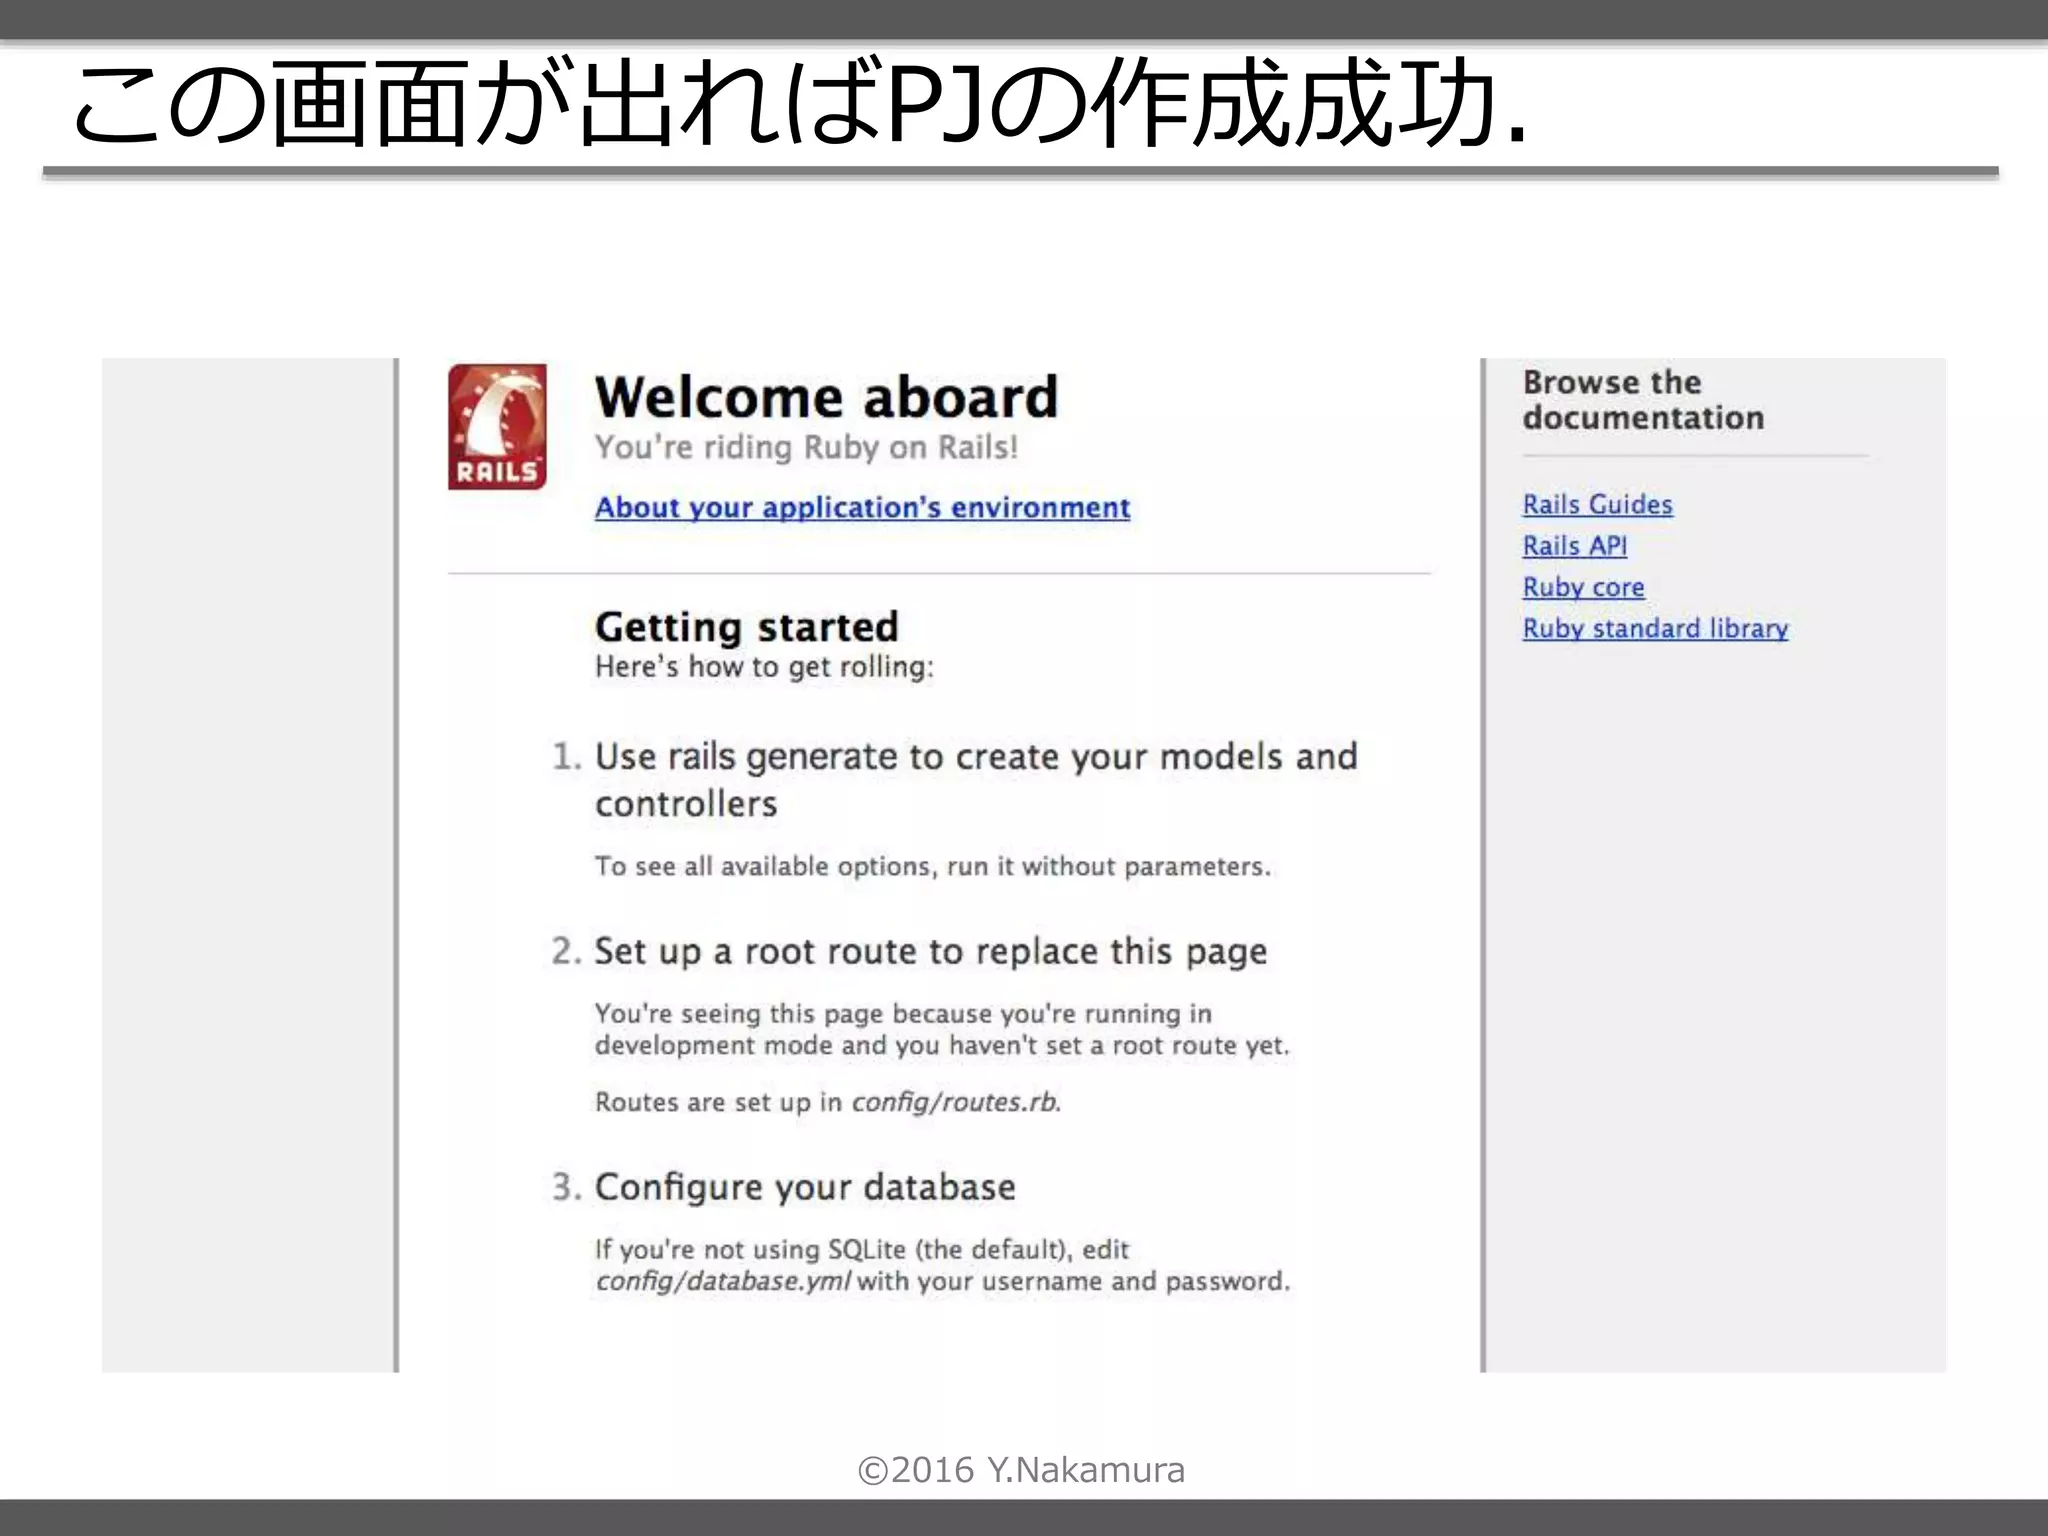Click Here's how to get rolling text
Viewport: 2048px width, 1536px height.
point(764,667)
